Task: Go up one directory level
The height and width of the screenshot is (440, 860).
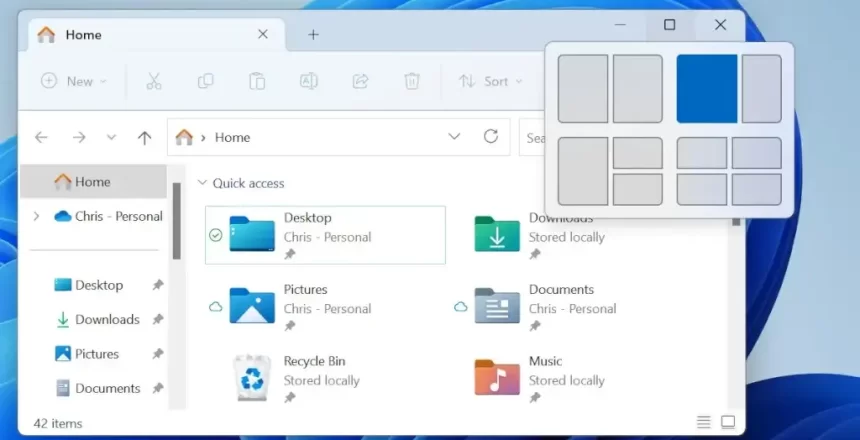Action: [x=144, y=138]
